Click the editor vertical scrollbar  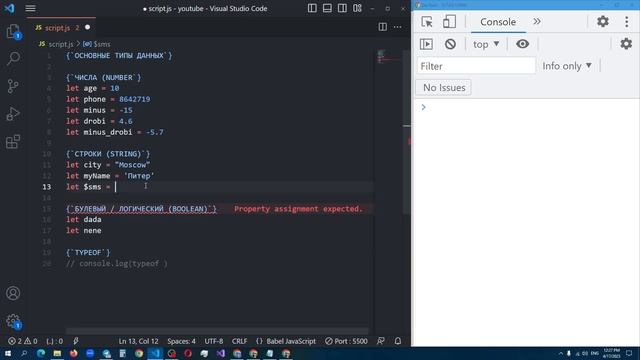coord(407,131)
